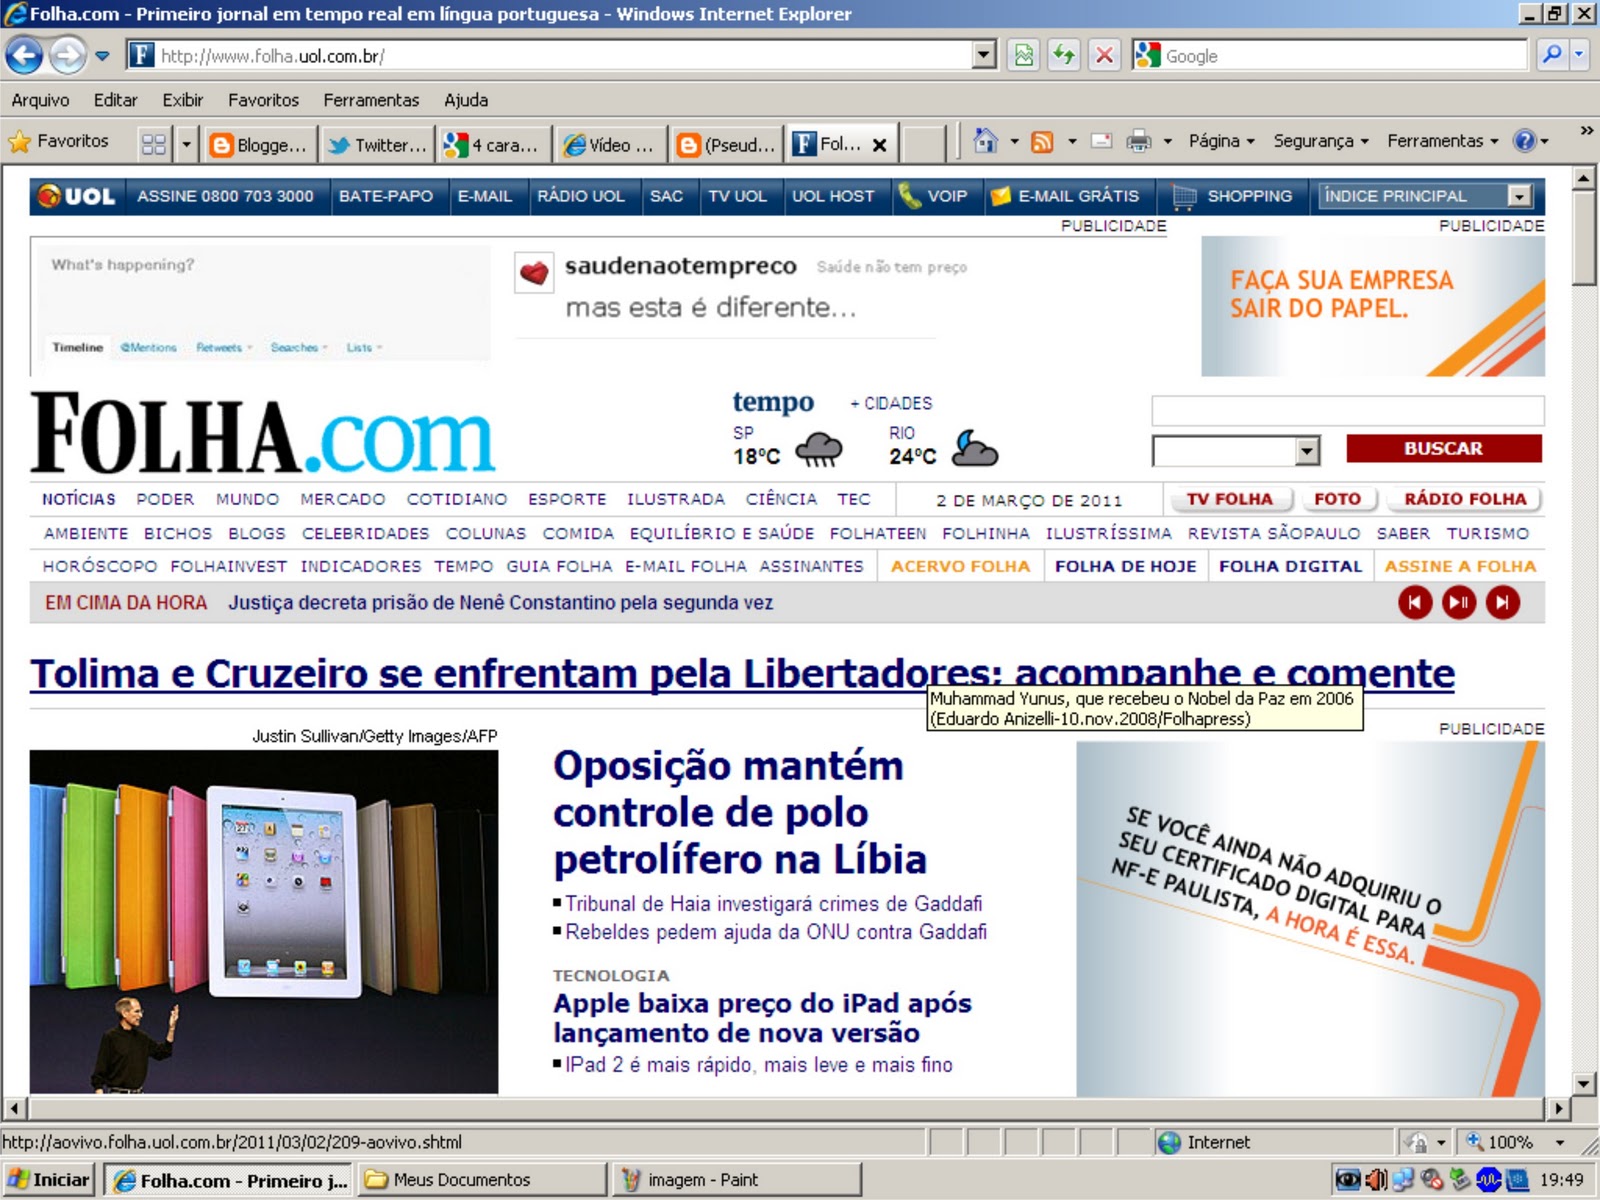
Task: Click the RSS feeds icon
Action: click(1042, 142)
